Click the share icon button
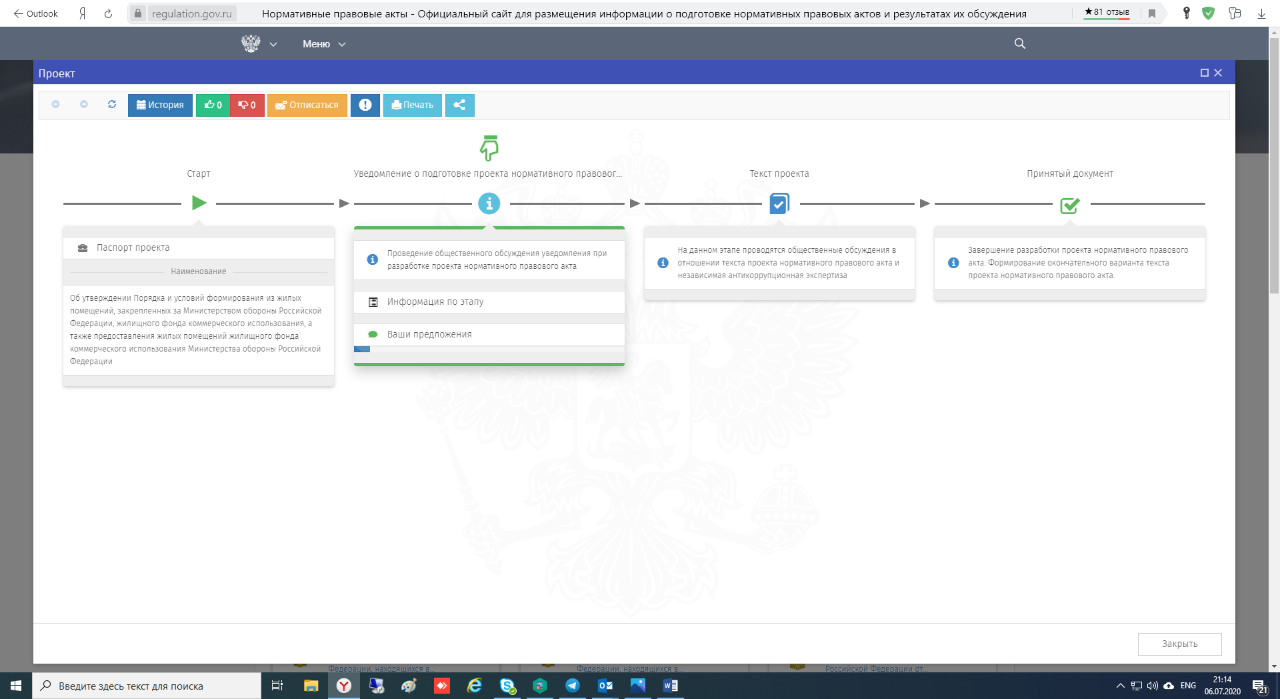The image size is (1280, 699). (460, 105)
